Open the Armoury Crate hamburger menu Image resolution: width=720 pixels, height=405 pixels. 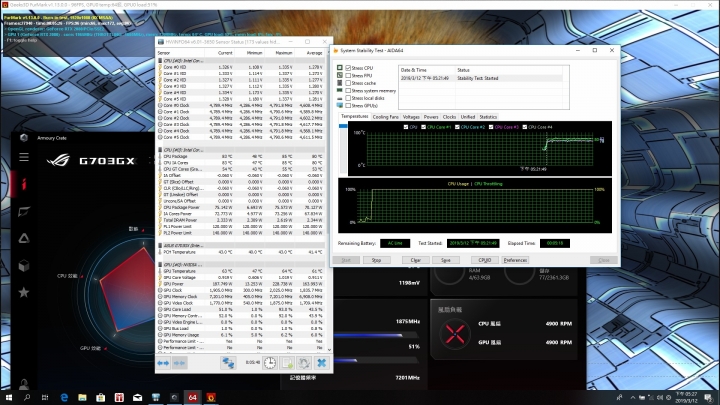[x=24, y=157]
